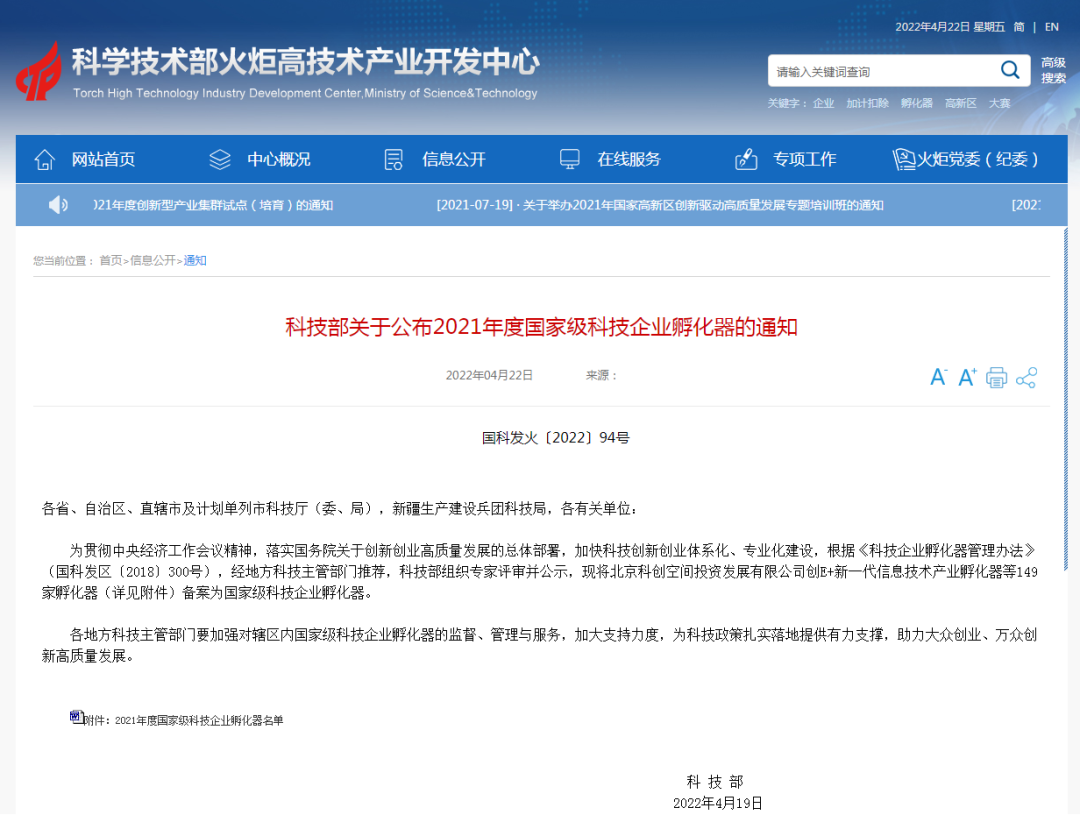Open the 孵化器 keyword link

click(916, 103)
